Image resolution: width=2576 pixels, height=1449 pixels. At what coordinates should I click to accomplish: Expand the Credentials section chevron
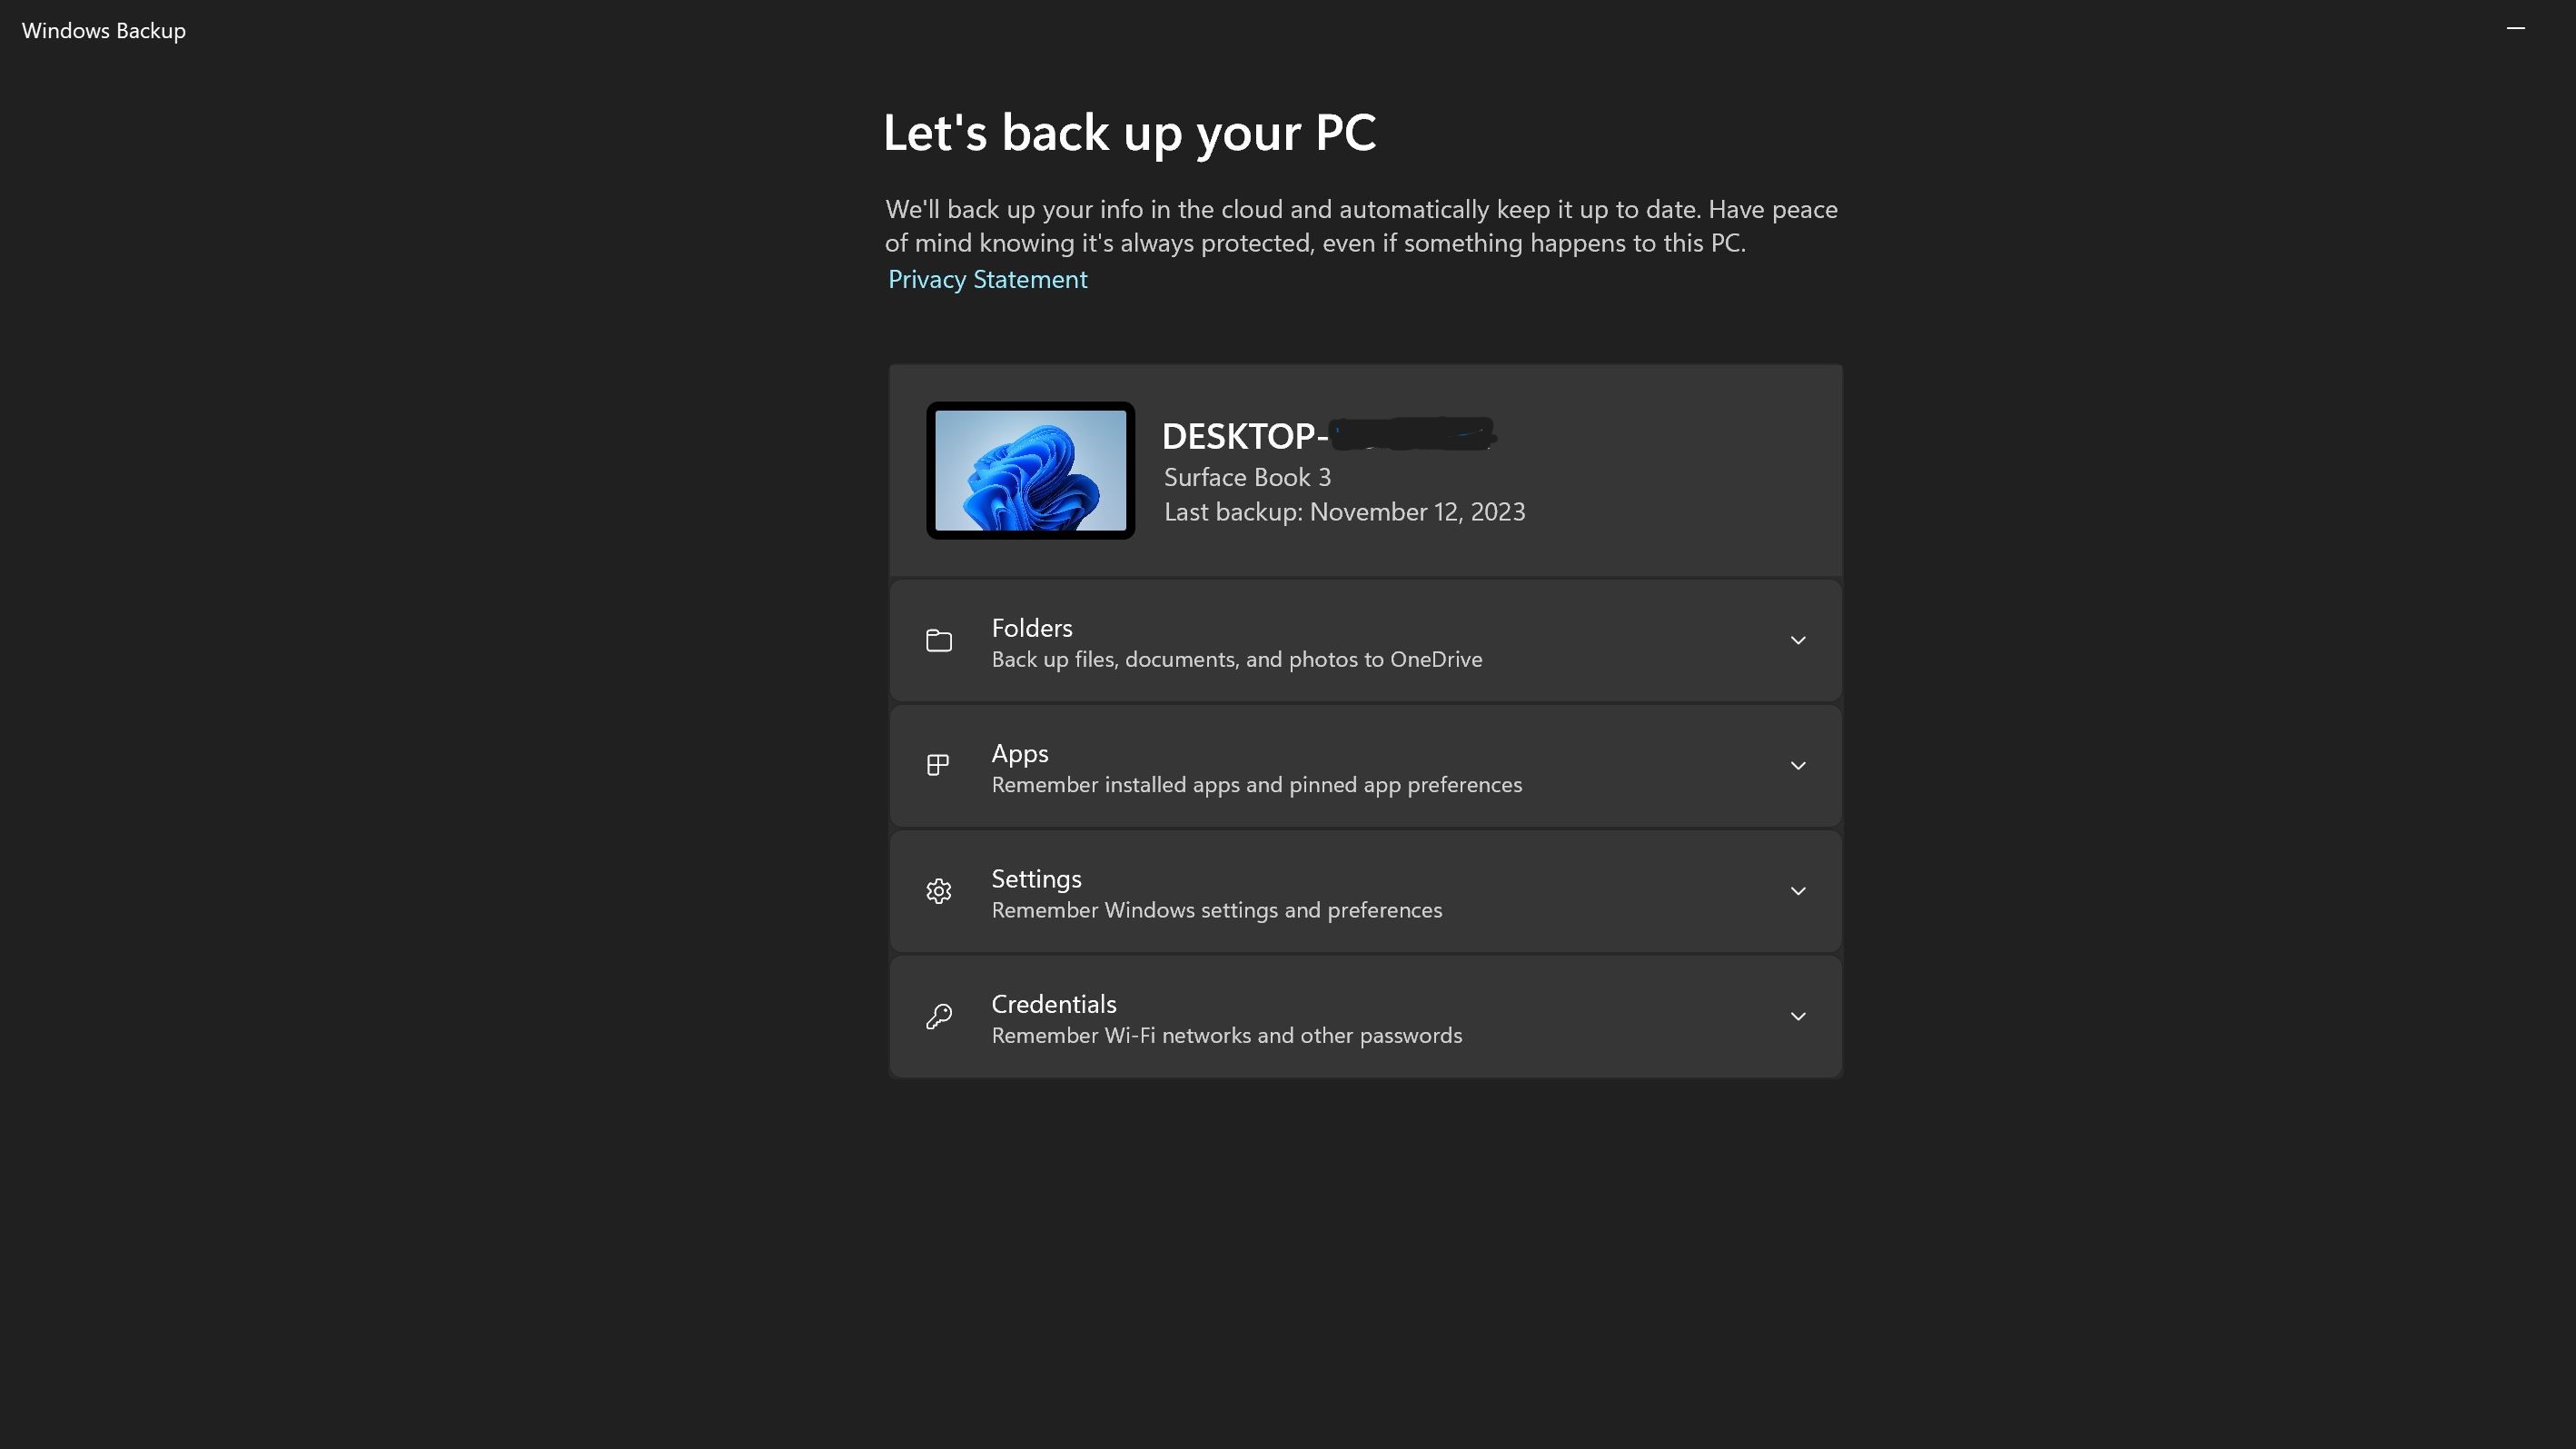(x=1797, y=1016)
